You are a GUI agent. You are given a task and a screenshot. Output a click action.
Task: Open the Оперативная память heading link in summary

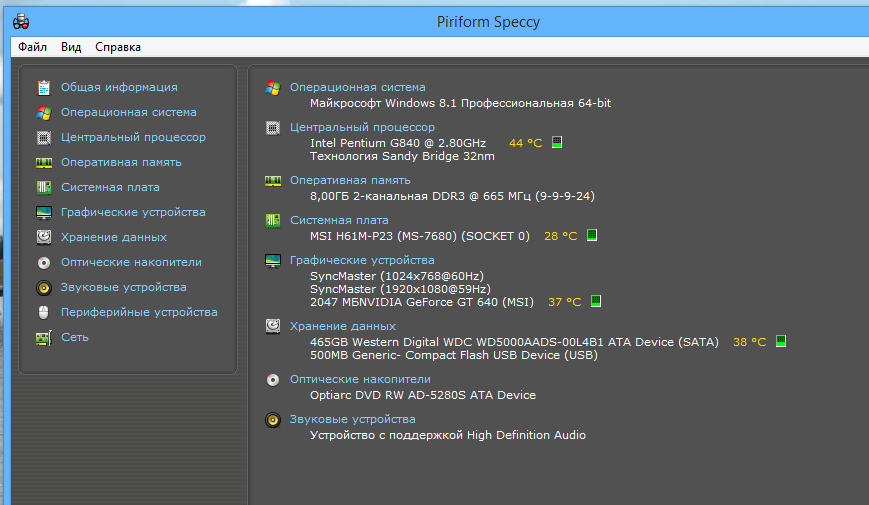pos(350,180)
